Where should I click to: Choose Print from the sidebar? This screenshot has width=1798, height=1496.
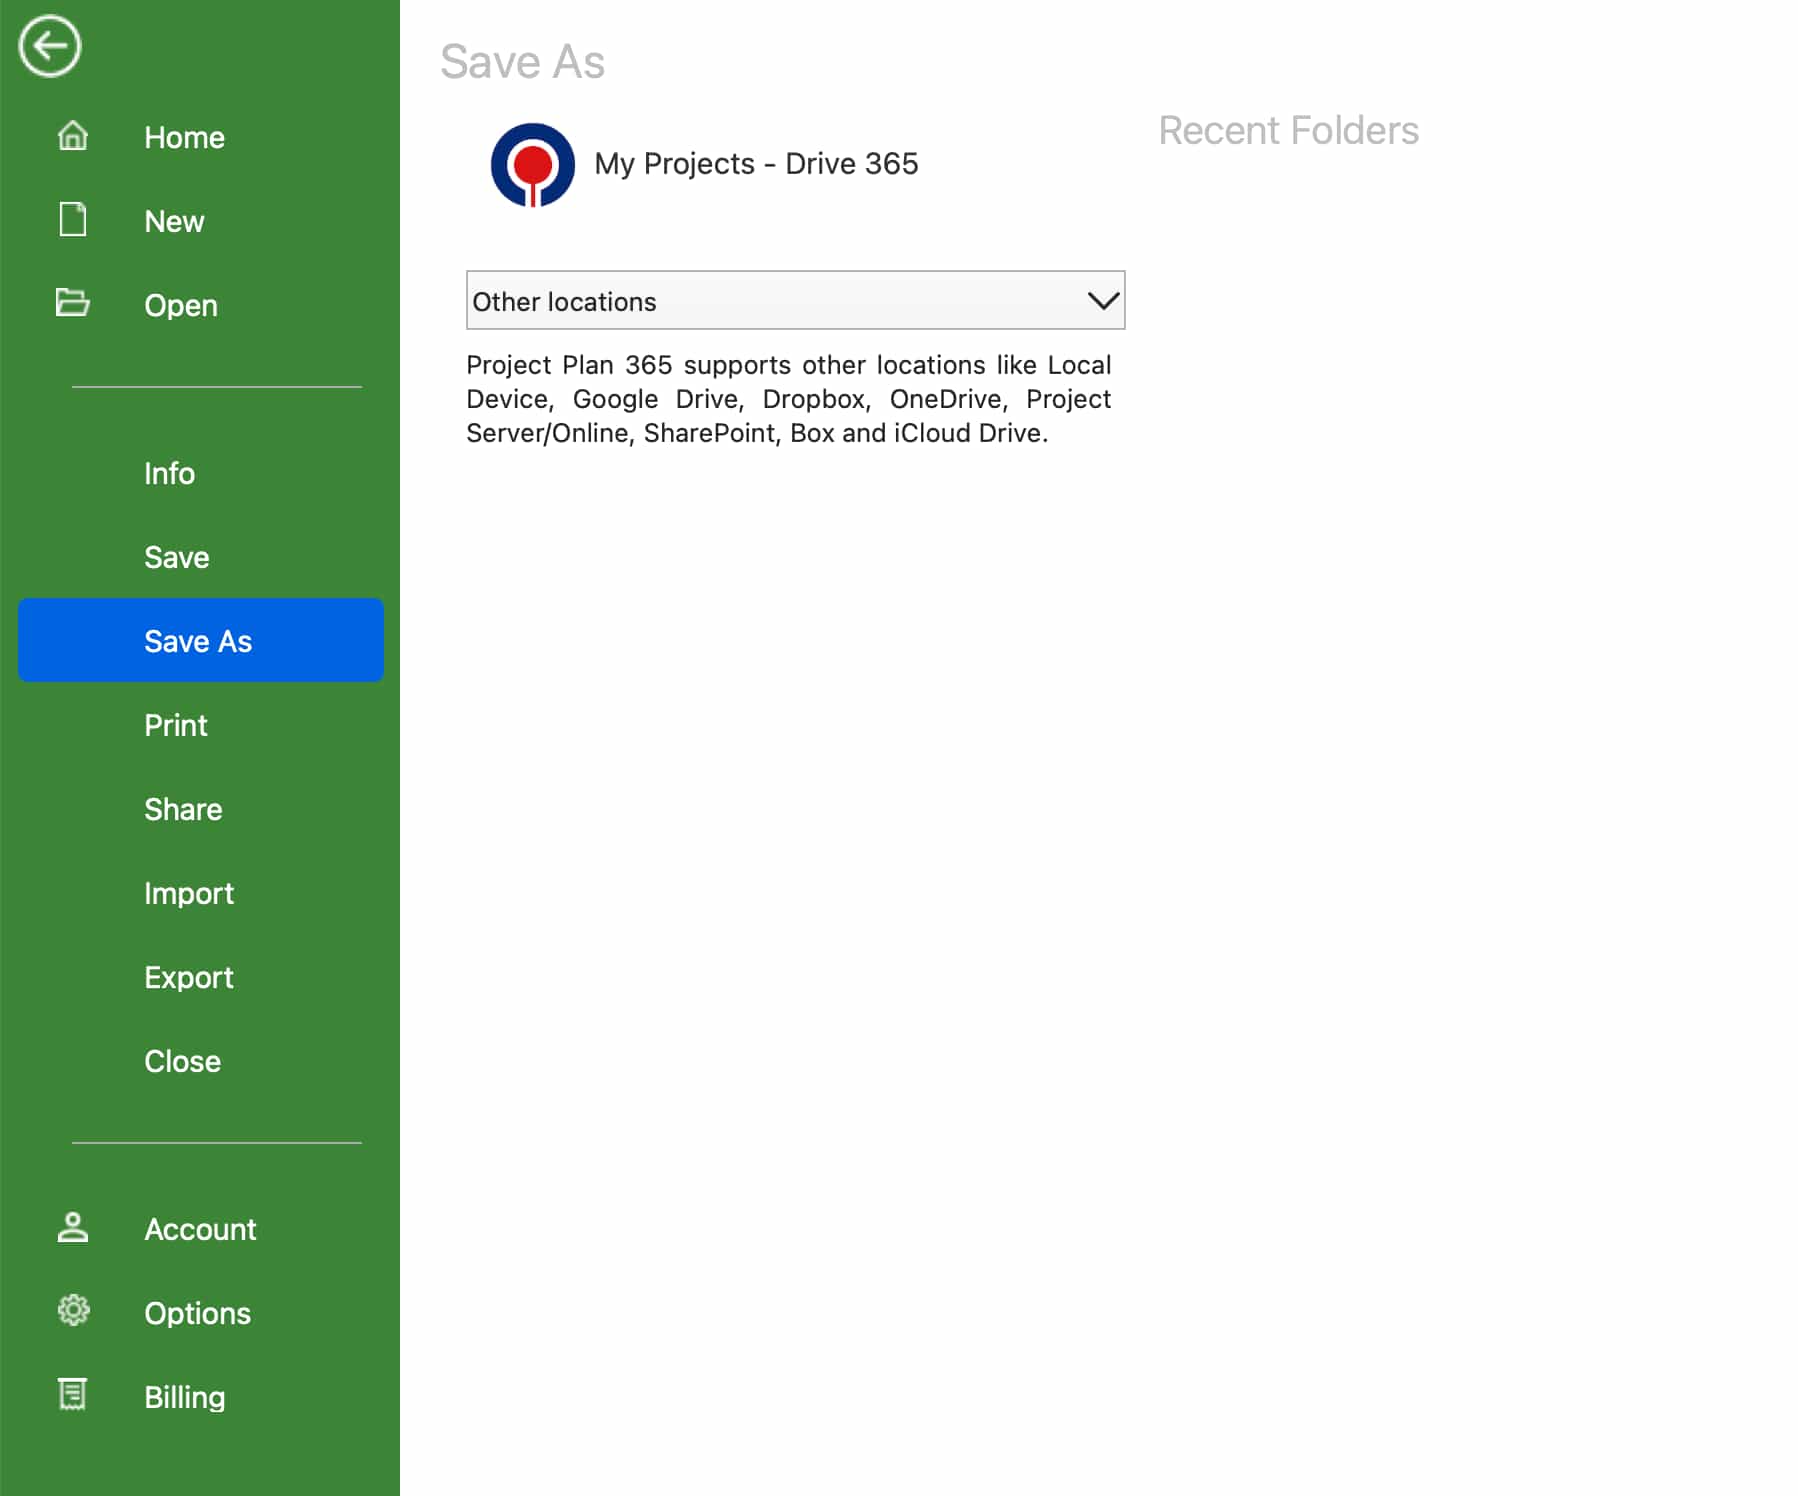(x=175, y=725)
